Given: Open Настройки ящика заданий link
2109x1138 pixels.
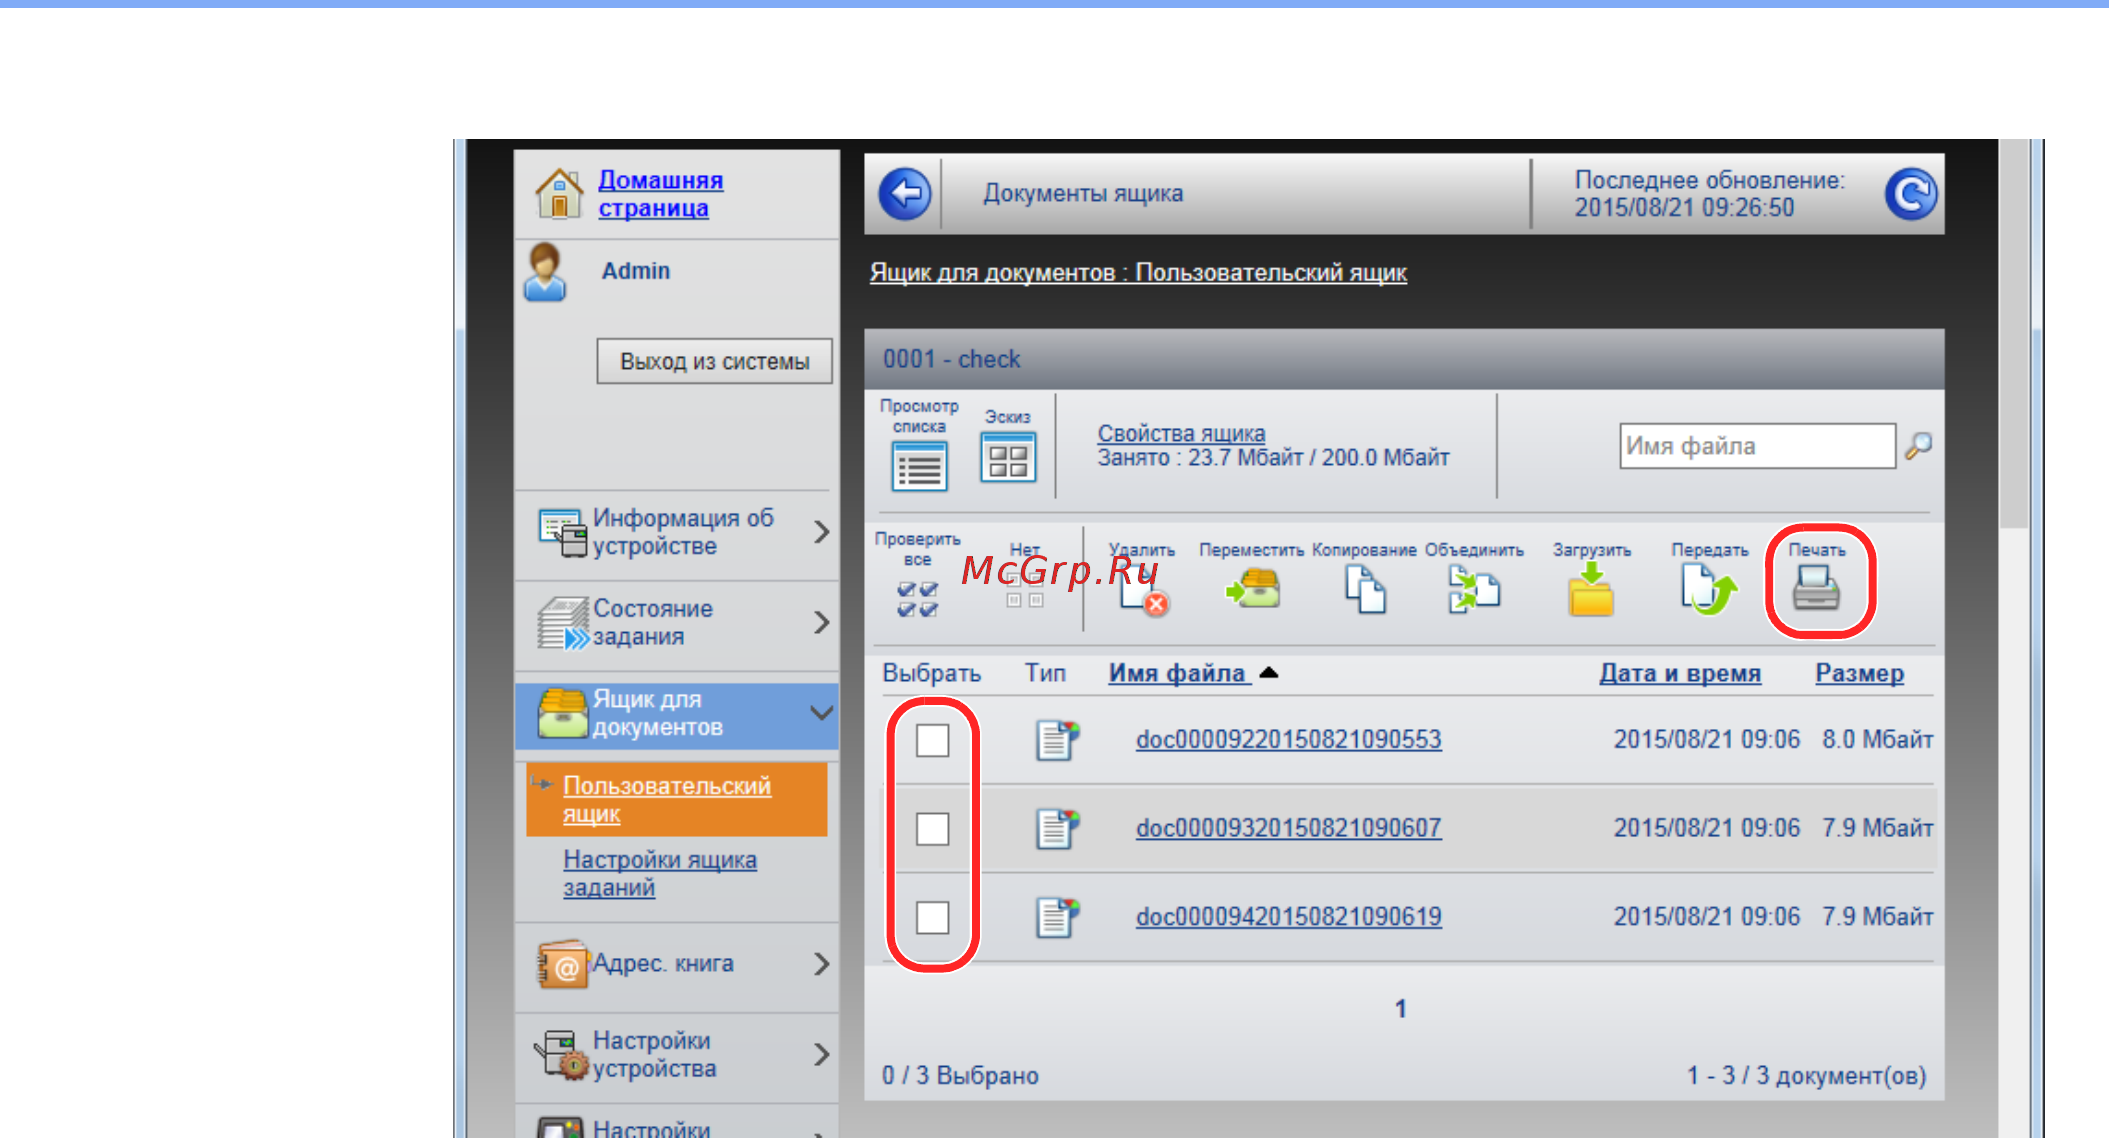Looking at the screenshot, I should click(x=660, y=874).
